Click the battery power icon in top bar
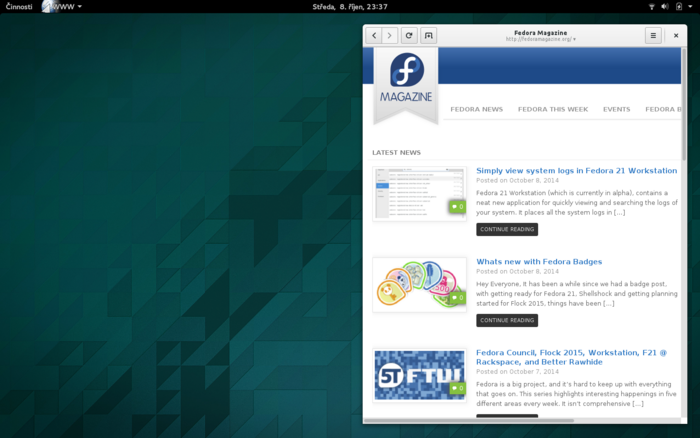 coord(679,7)
